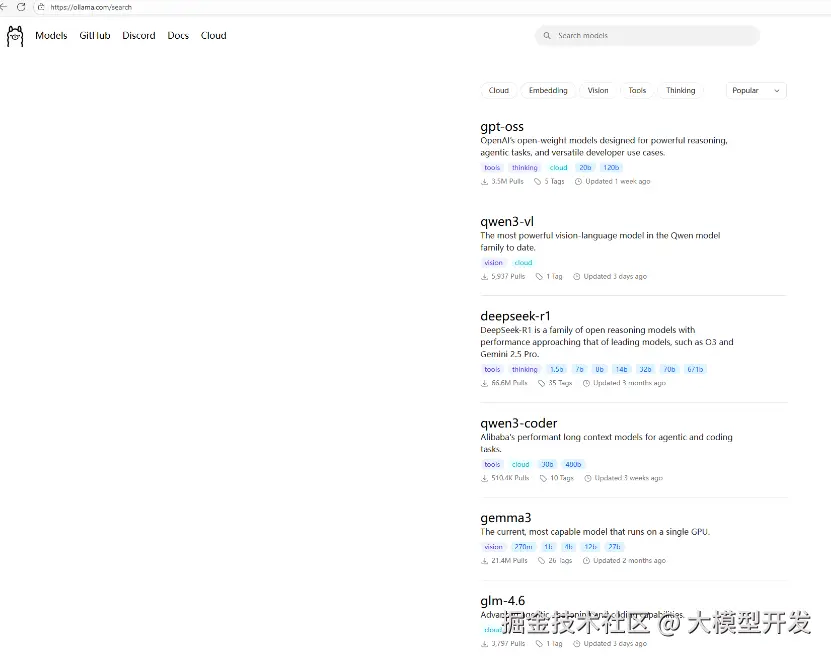
Task: Click the deepseek-r1 tags icon
Action: point(541,383)
